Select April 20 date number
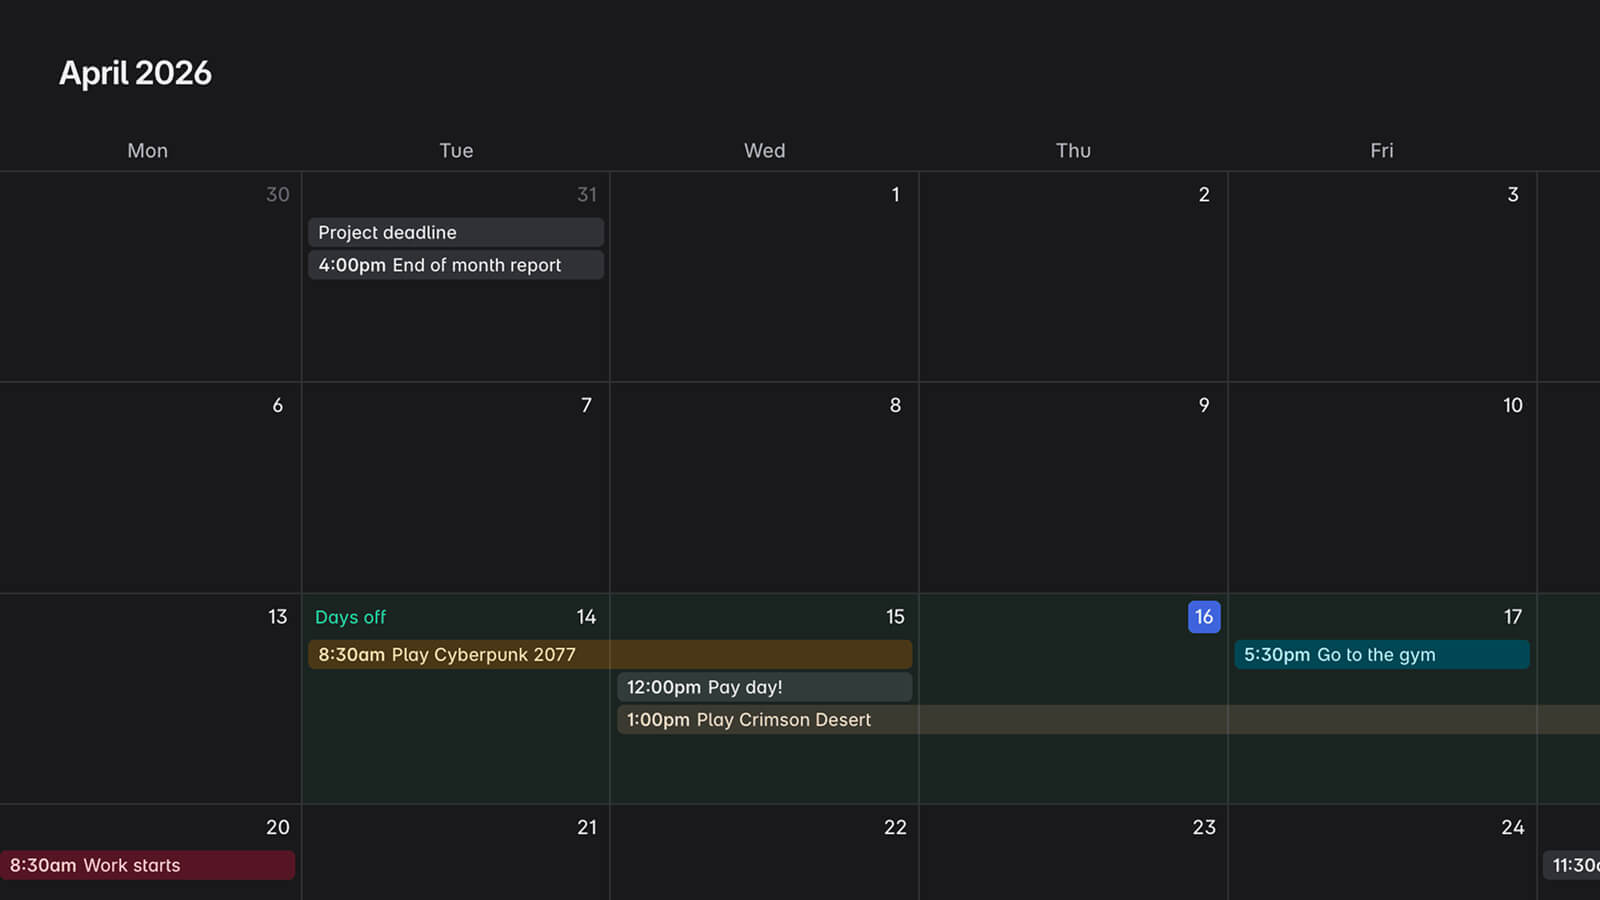The image size is (1600, 900). 278,827
